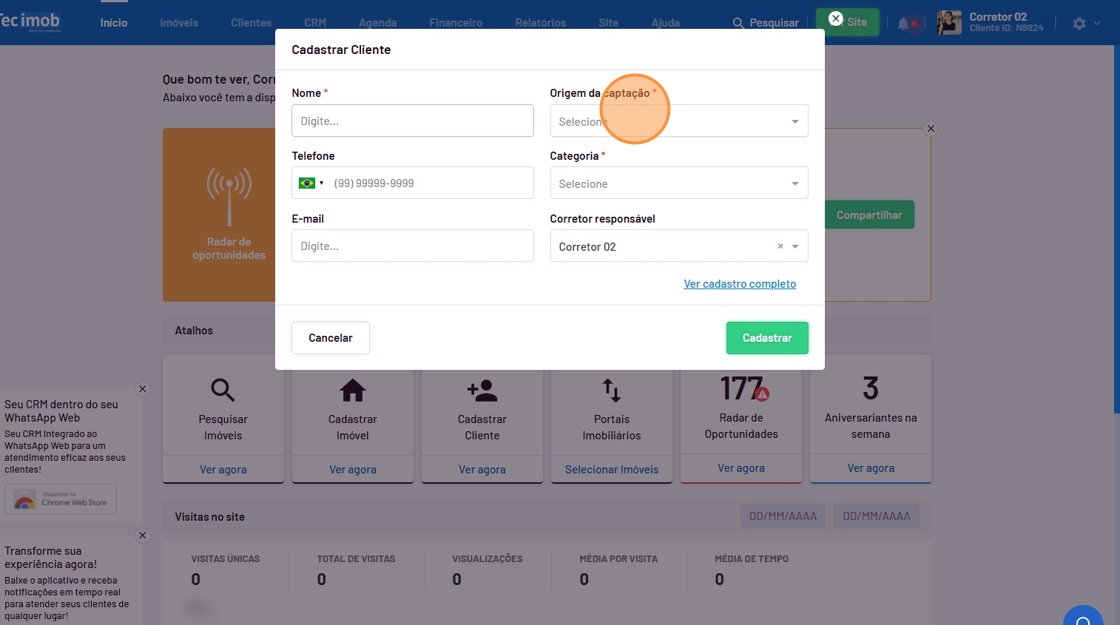
Task: Click the Corretor 02 profile avatar
Action: click(x=949, y=22)
